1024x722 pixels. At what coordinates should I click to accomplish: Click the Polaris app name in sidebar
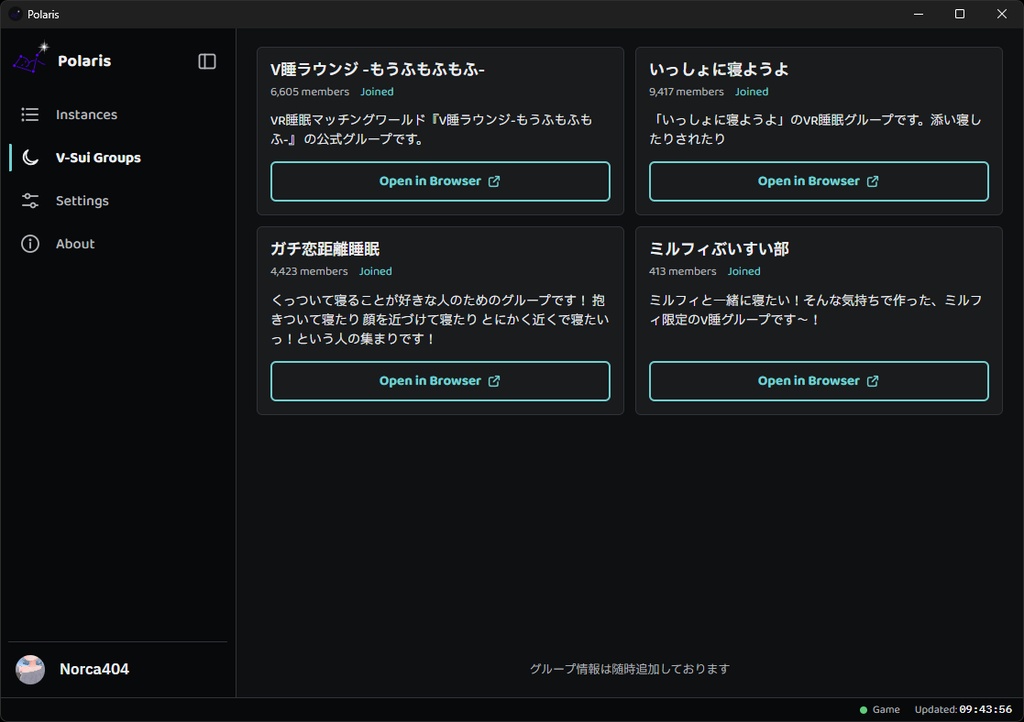coord(84,61)
